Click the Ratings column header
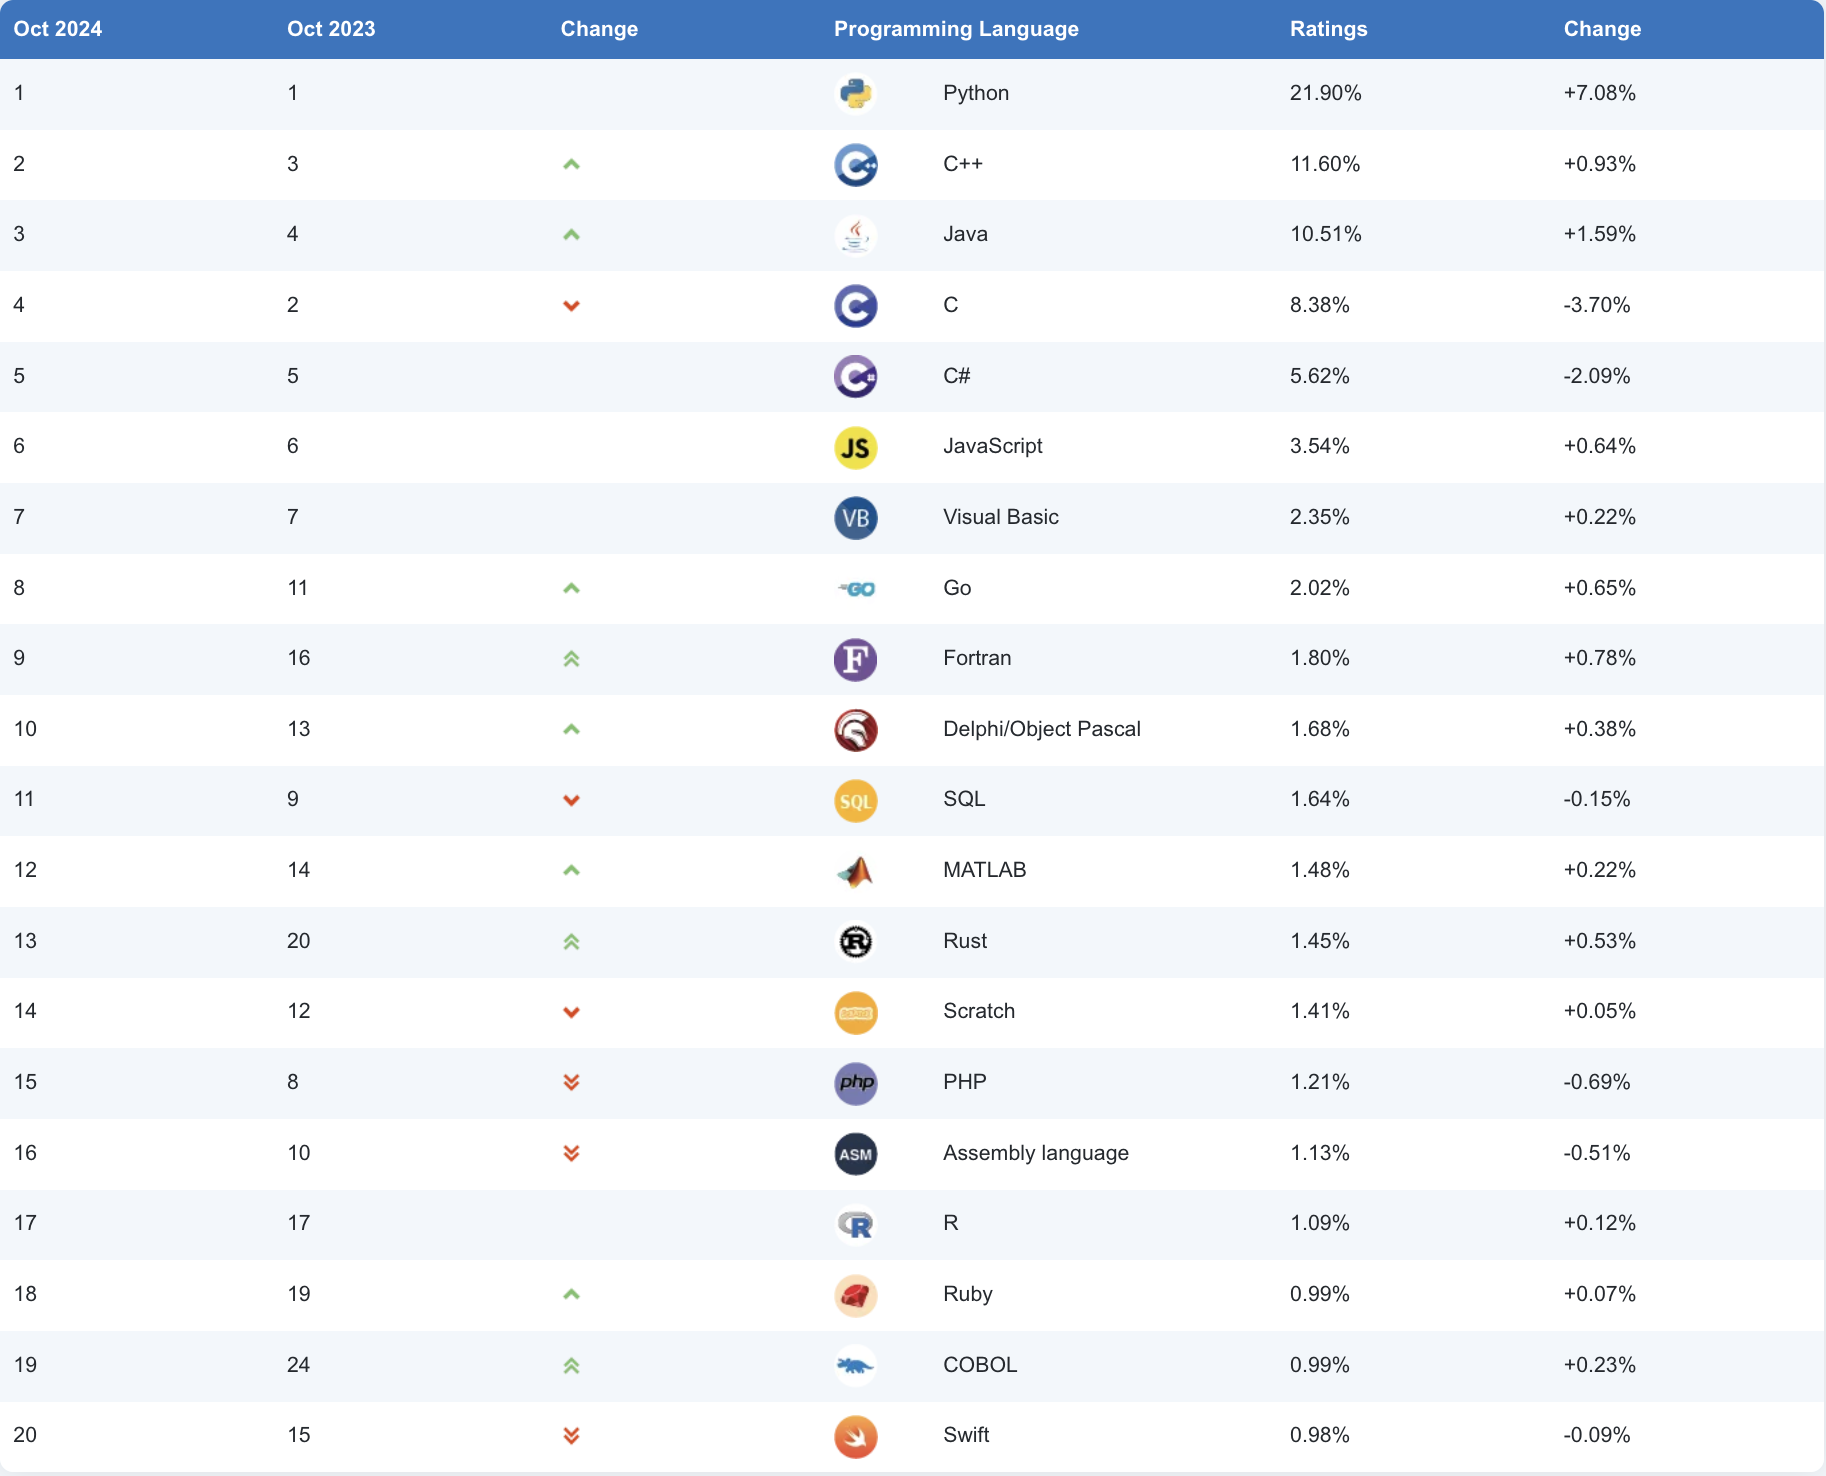The width and height of the screenshot is (1826, 1476). pos(1328,29)
